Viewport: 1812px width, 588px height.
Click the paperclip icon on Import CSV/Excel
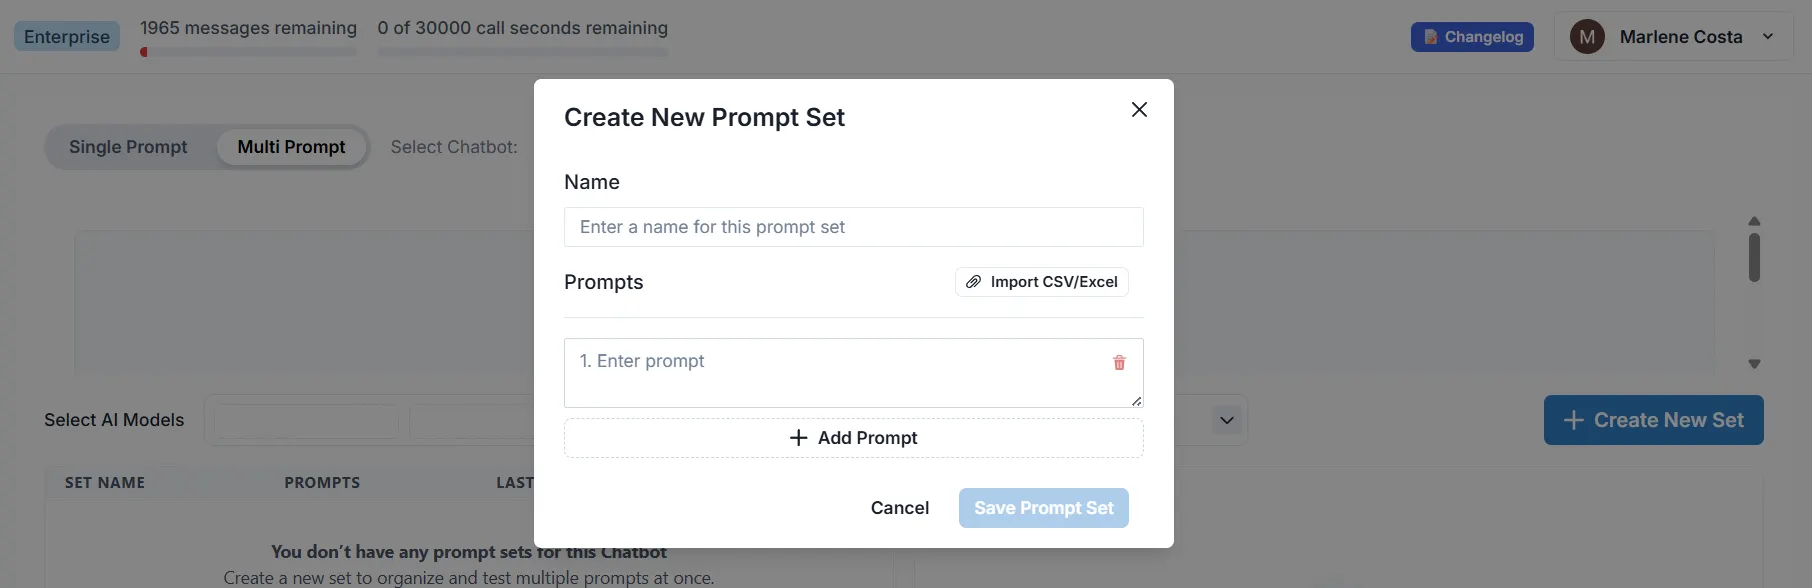pos(973,282)
